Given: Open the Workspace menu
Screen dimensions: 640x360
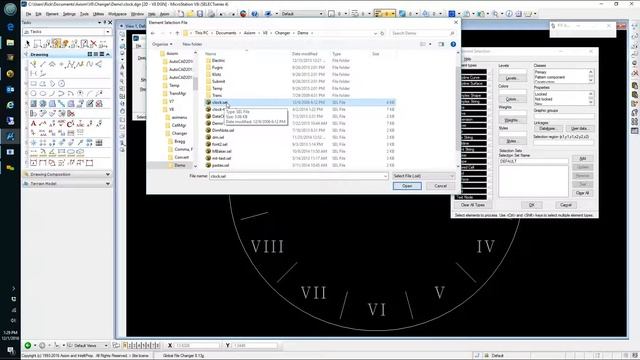Looking at the screenshot, I should click(x=117, y=14).
